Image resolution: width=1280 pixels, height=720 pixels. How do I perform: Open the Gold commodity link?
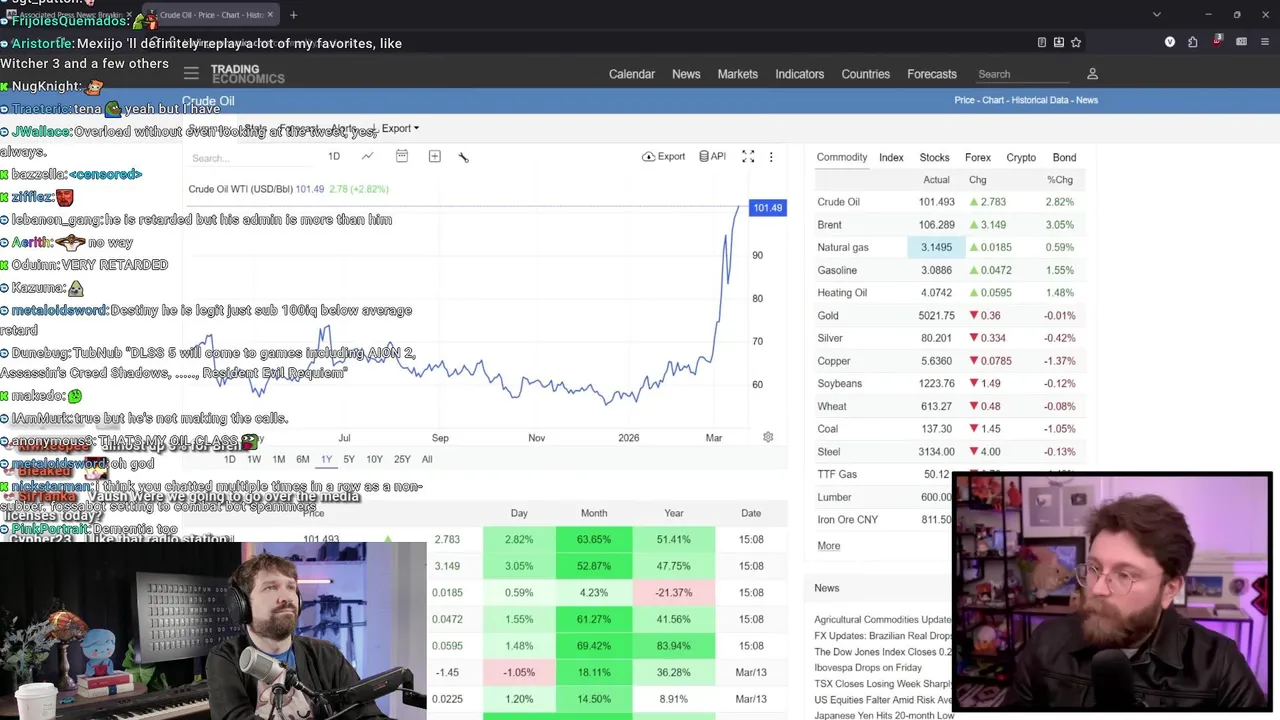coord(828,315)
